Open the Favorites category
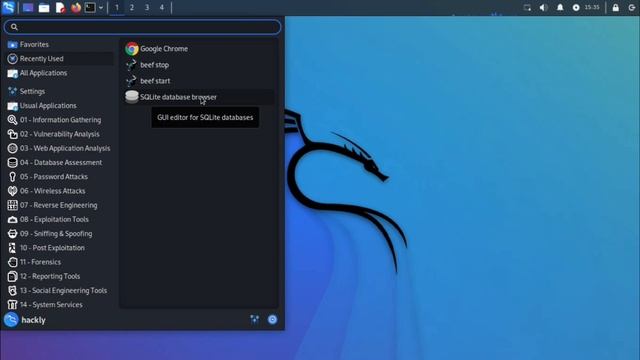 coord(60,44)
